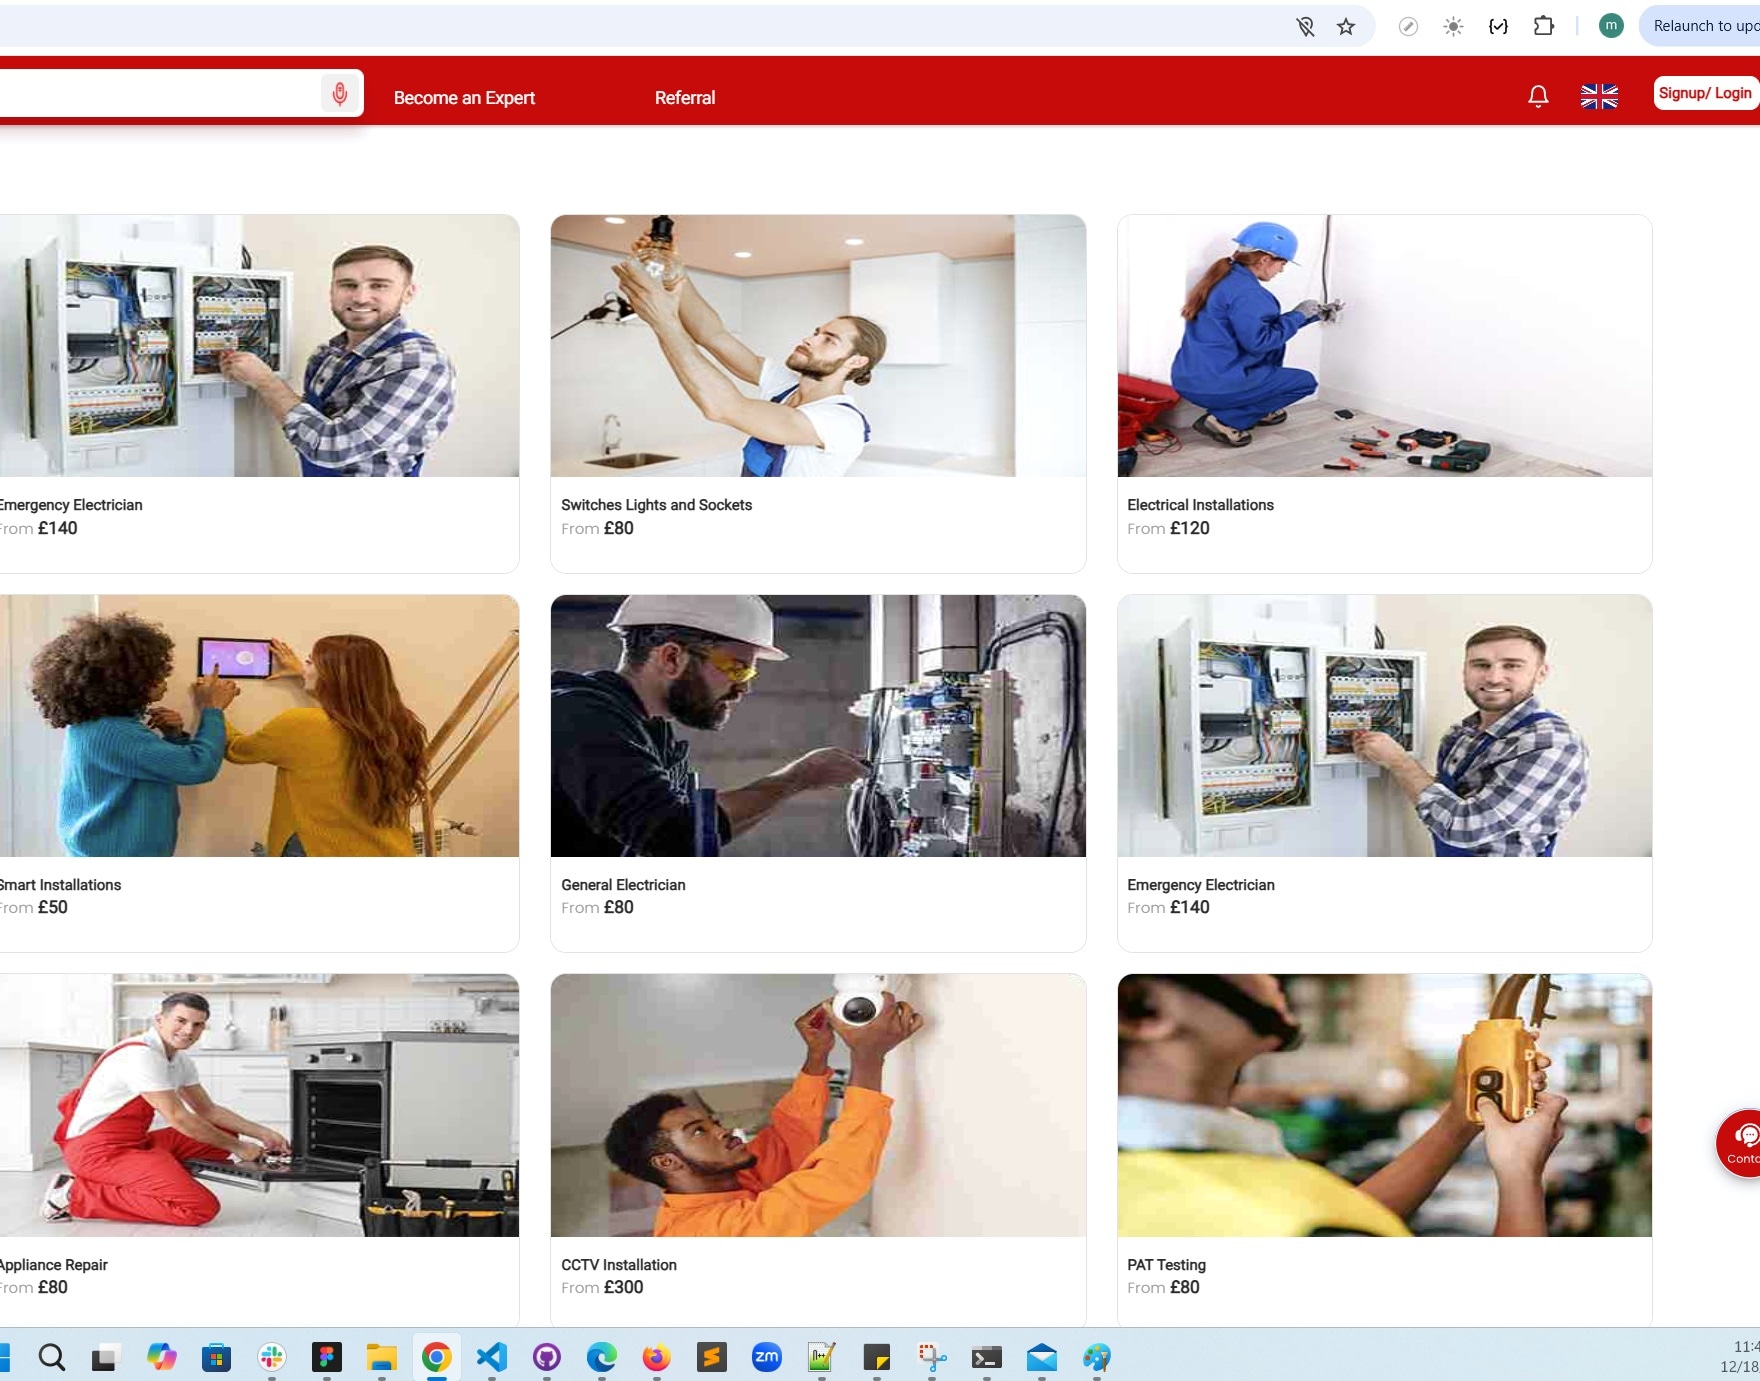Bookmark this page with the star icon
Viewport: 1760px width, 1381px height.
[1346, 27]
